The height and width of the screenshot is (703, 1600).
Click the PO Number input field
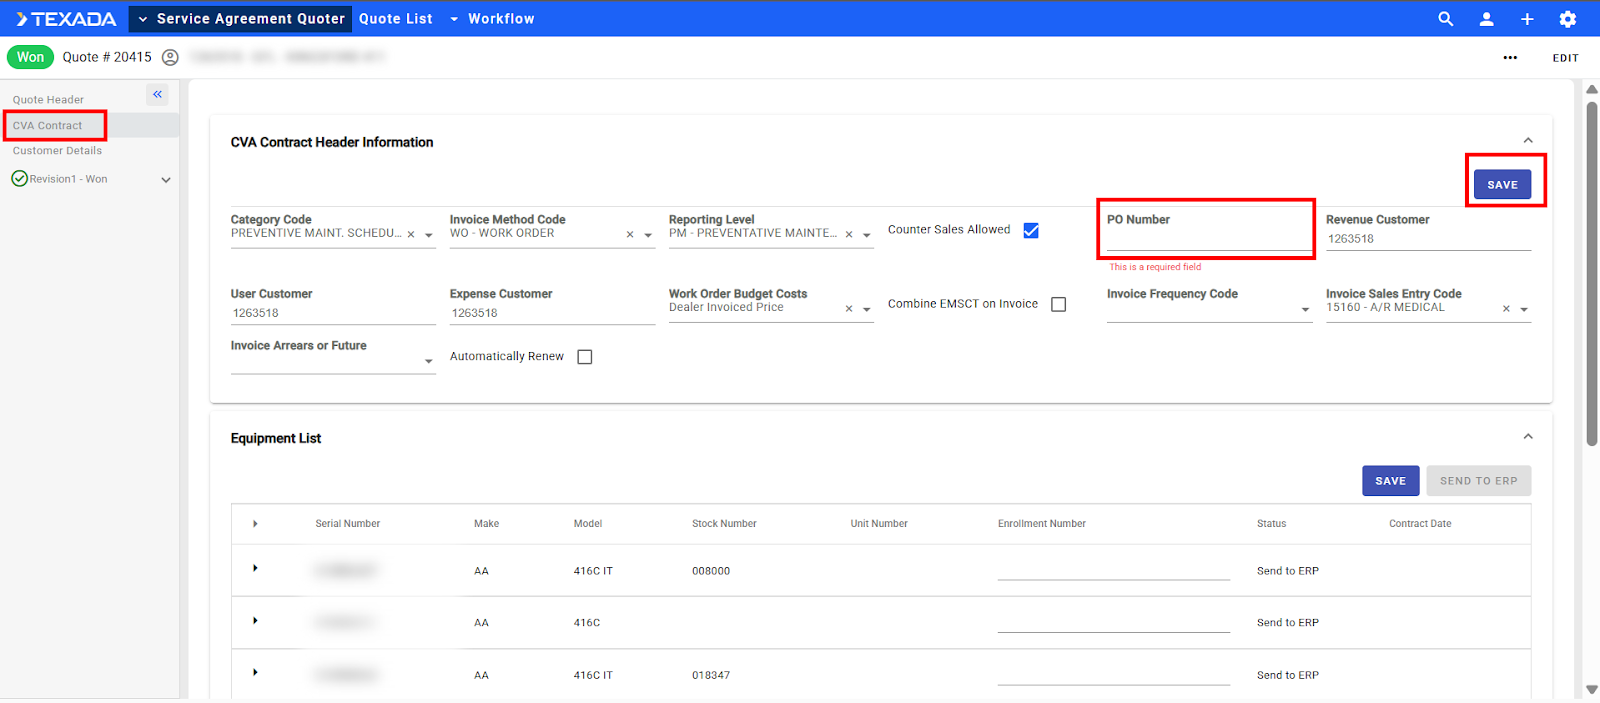coord(1208,240)
